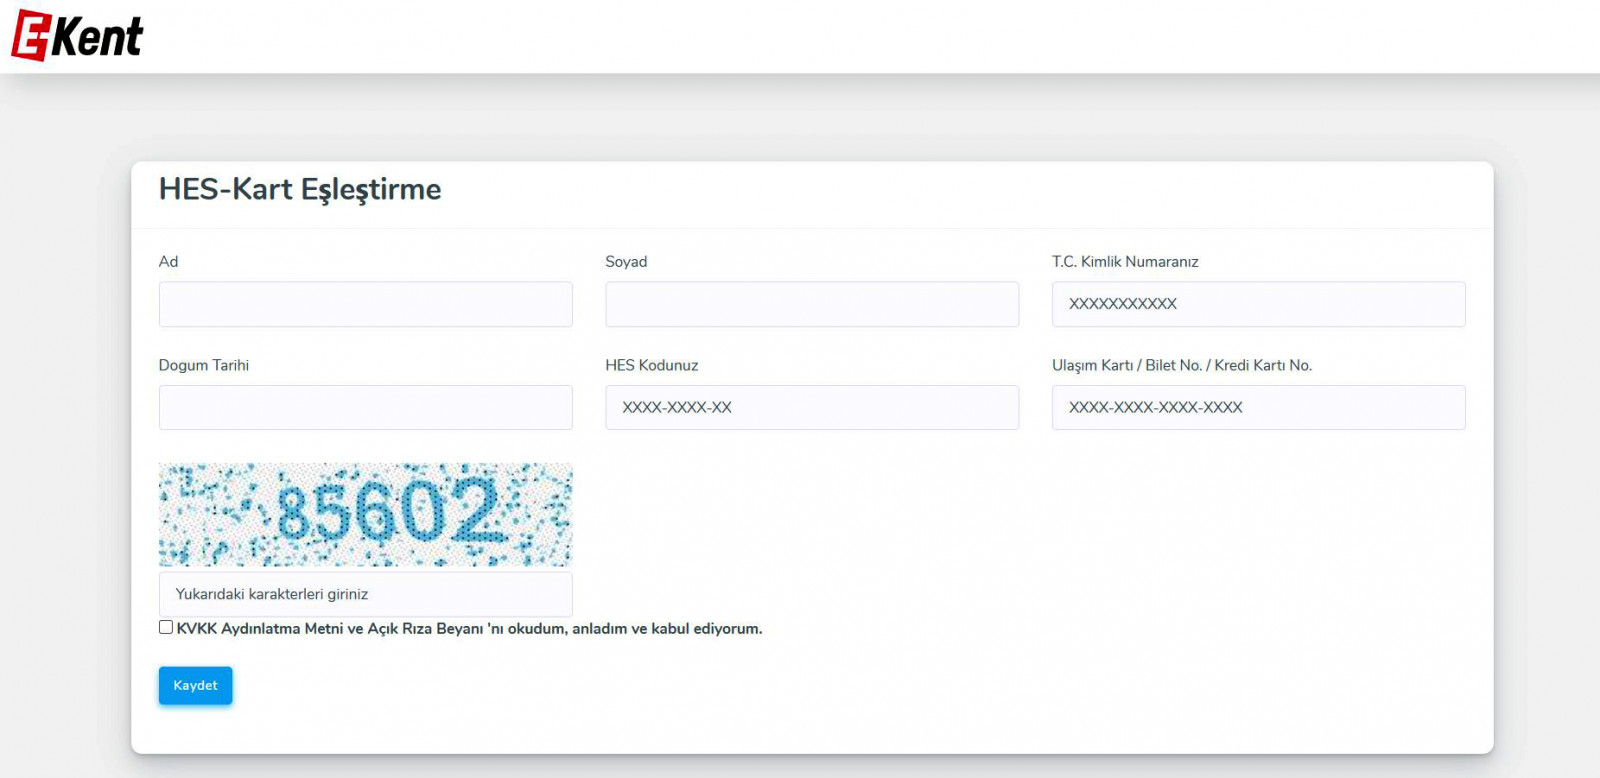Viewport: 1600px width, 778px height.
Task: Click the Ad field label
Action: [x=168, y=262]
